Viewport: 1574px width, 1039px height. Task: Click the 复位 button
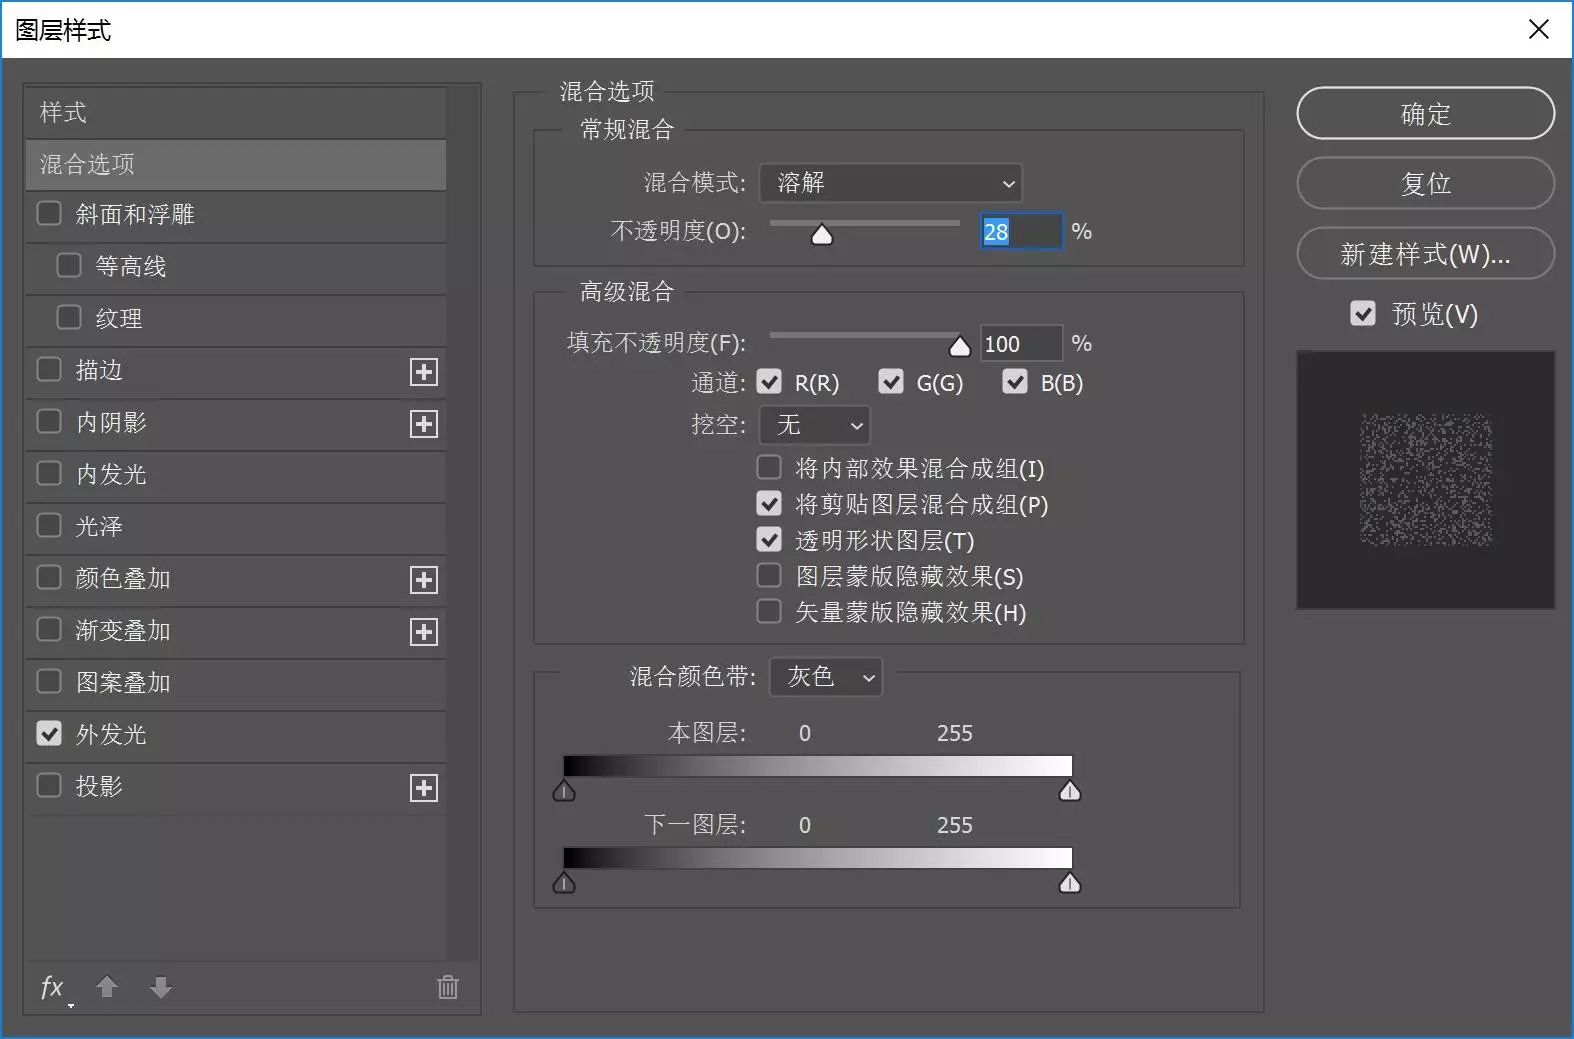tap(1426, 183)
